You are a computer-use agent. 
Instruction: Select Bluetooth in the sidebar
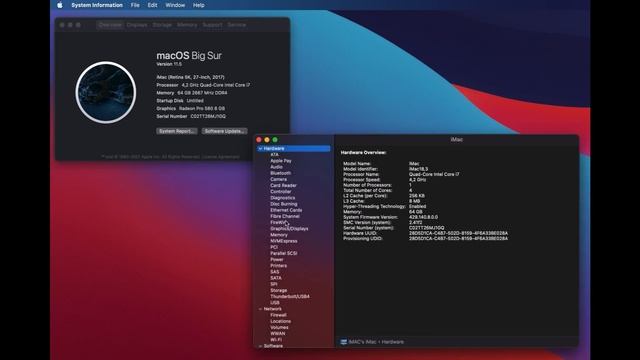pyautogui.click(x=280, y=173)
